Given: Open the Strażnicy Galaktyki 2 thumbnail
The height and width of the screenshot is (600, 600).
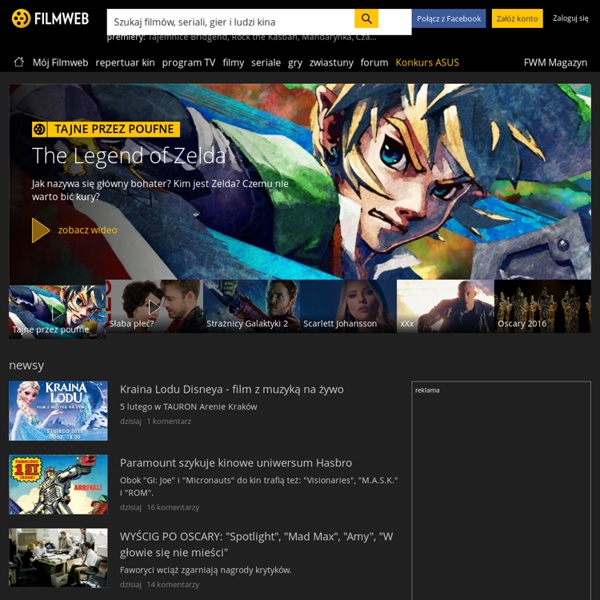Looking at the screenshot, I should 251,308.
